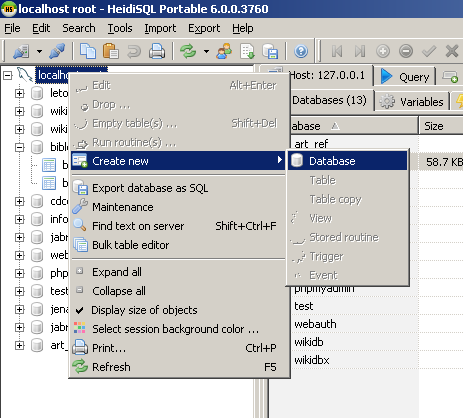Viewport: 463px width, 418px height.
Task: Toggle Display size of objects checkmark item
Action: (177, 310)
